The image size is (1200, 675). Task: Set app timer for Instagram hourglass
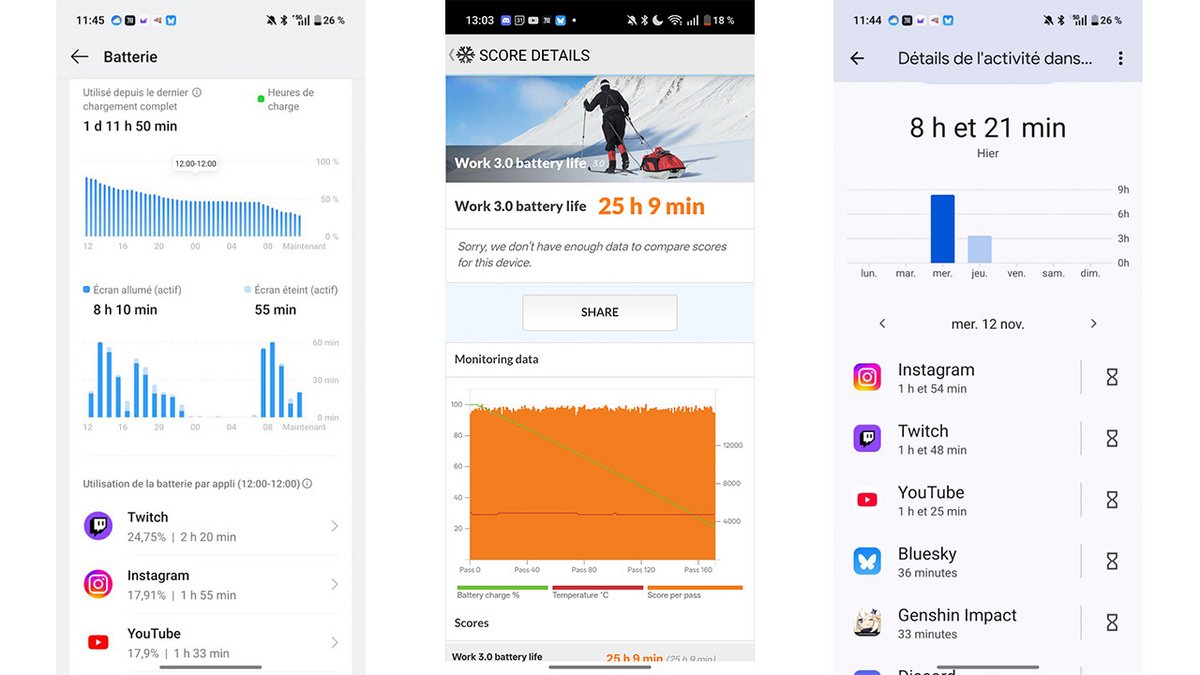pos(1111,377)
